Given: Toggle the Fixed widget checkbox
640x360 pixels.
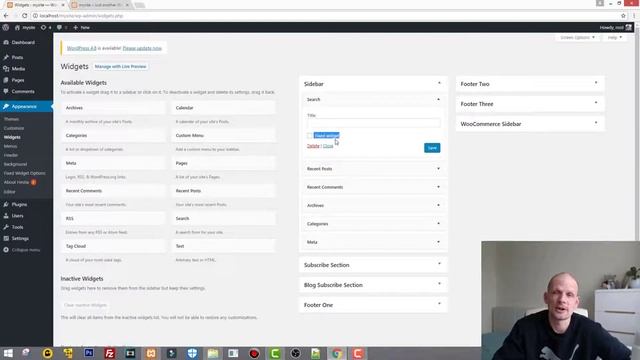Looking at the screenshot, I should [310, 136].
